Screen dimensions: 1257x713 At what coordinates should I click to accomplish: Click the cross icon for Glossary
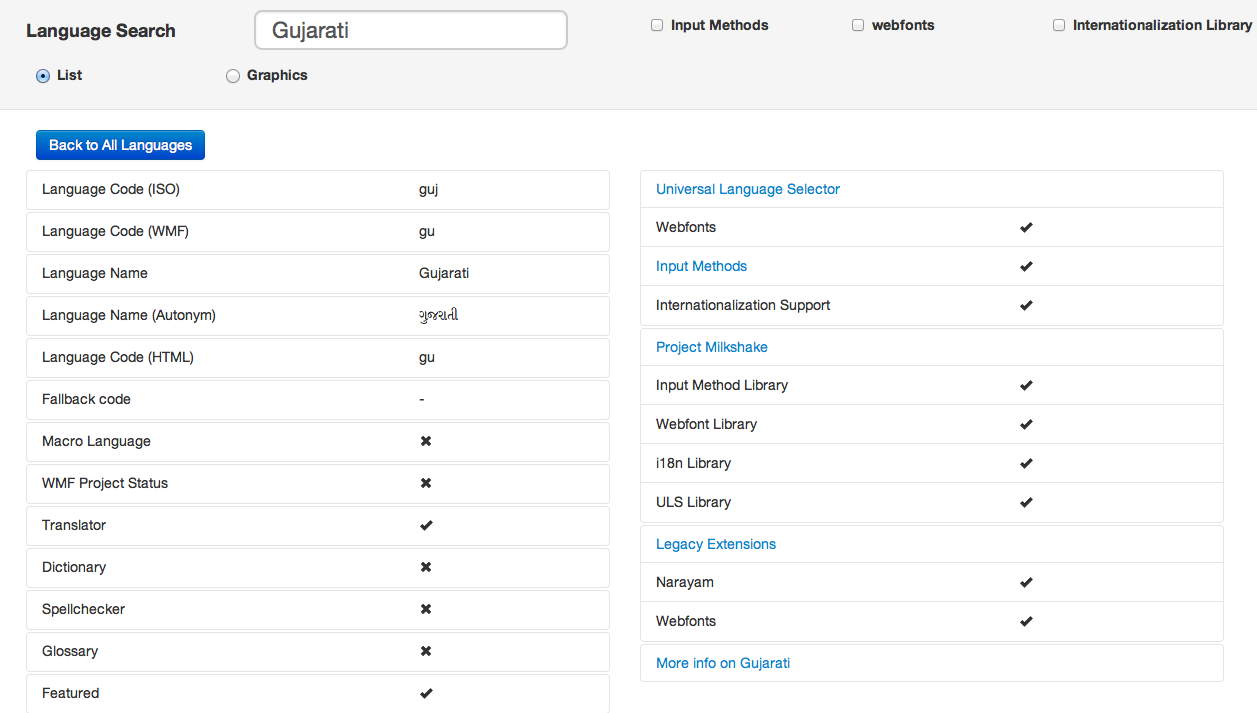click(426, 651)
